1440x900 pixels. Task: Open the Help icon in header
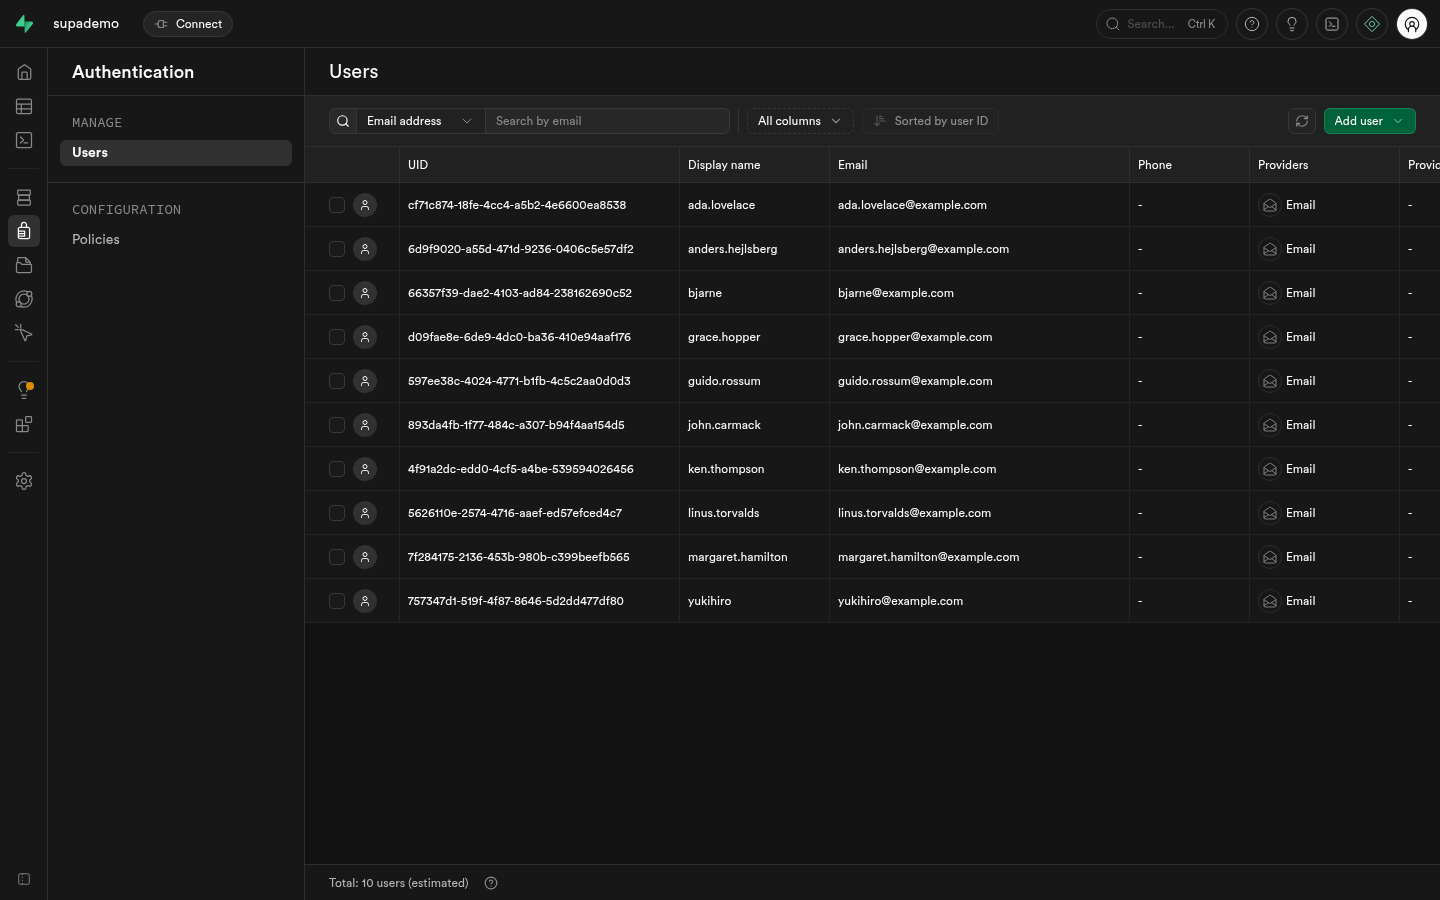tap(1252, 24)
